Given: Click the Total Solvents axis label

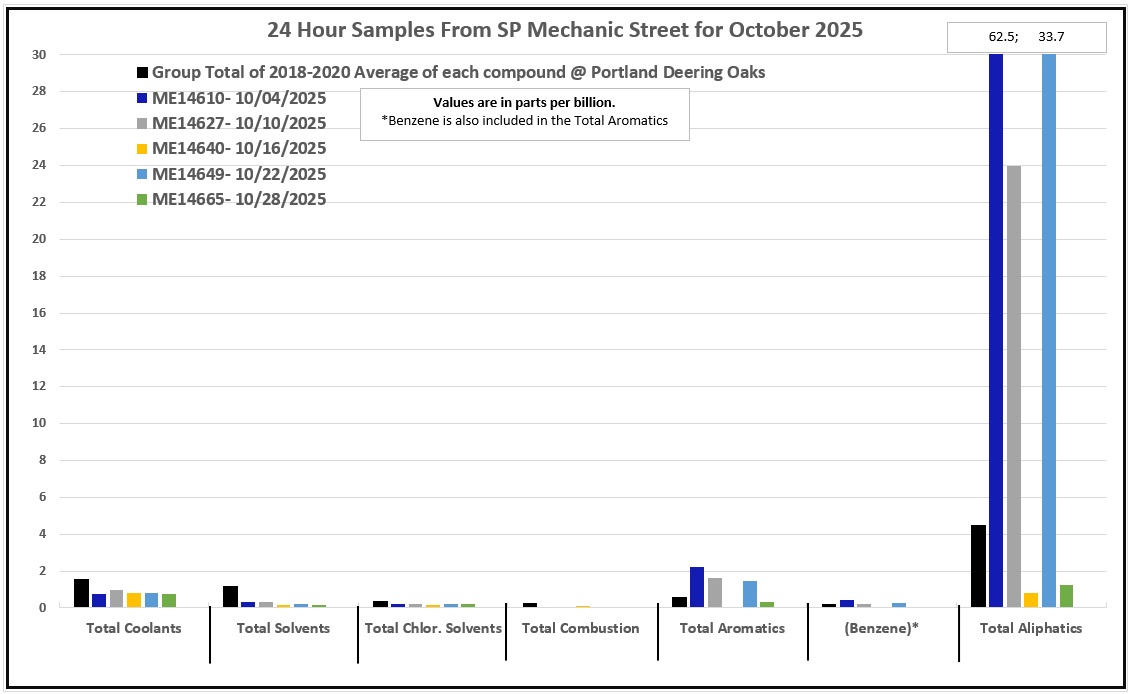Looking at the screenshot, I should tap(283, 628).
